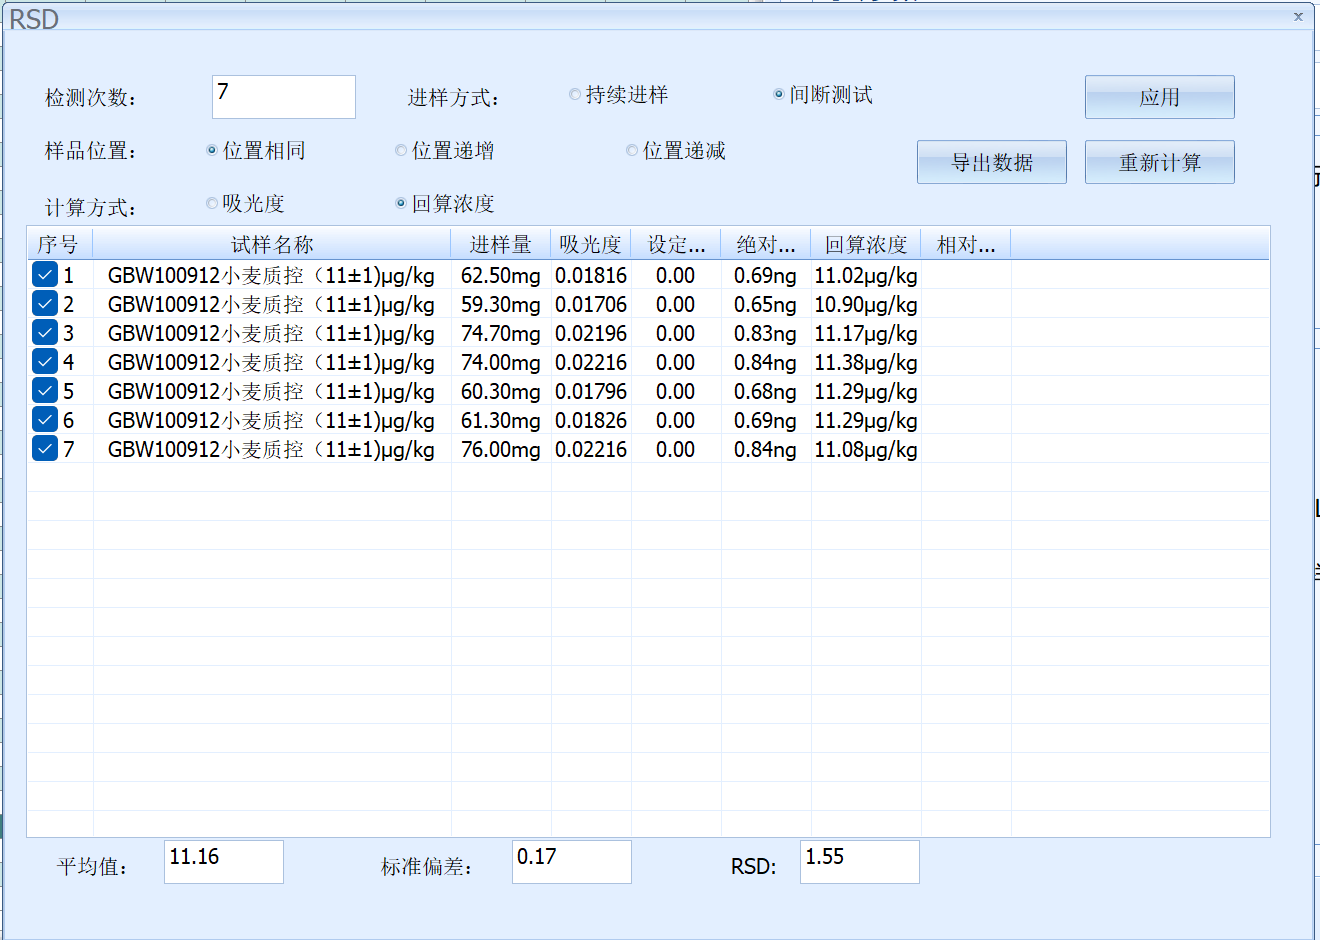Viewport: 1320px width, 940px height.
Task: Click the 检测次数 input field
Action: (x=284, y=97)
